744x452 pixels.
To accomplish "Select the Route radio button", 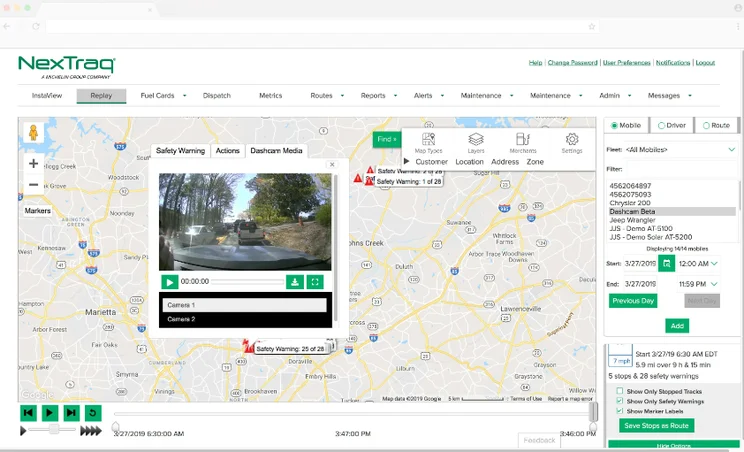I will coord(706,126).
